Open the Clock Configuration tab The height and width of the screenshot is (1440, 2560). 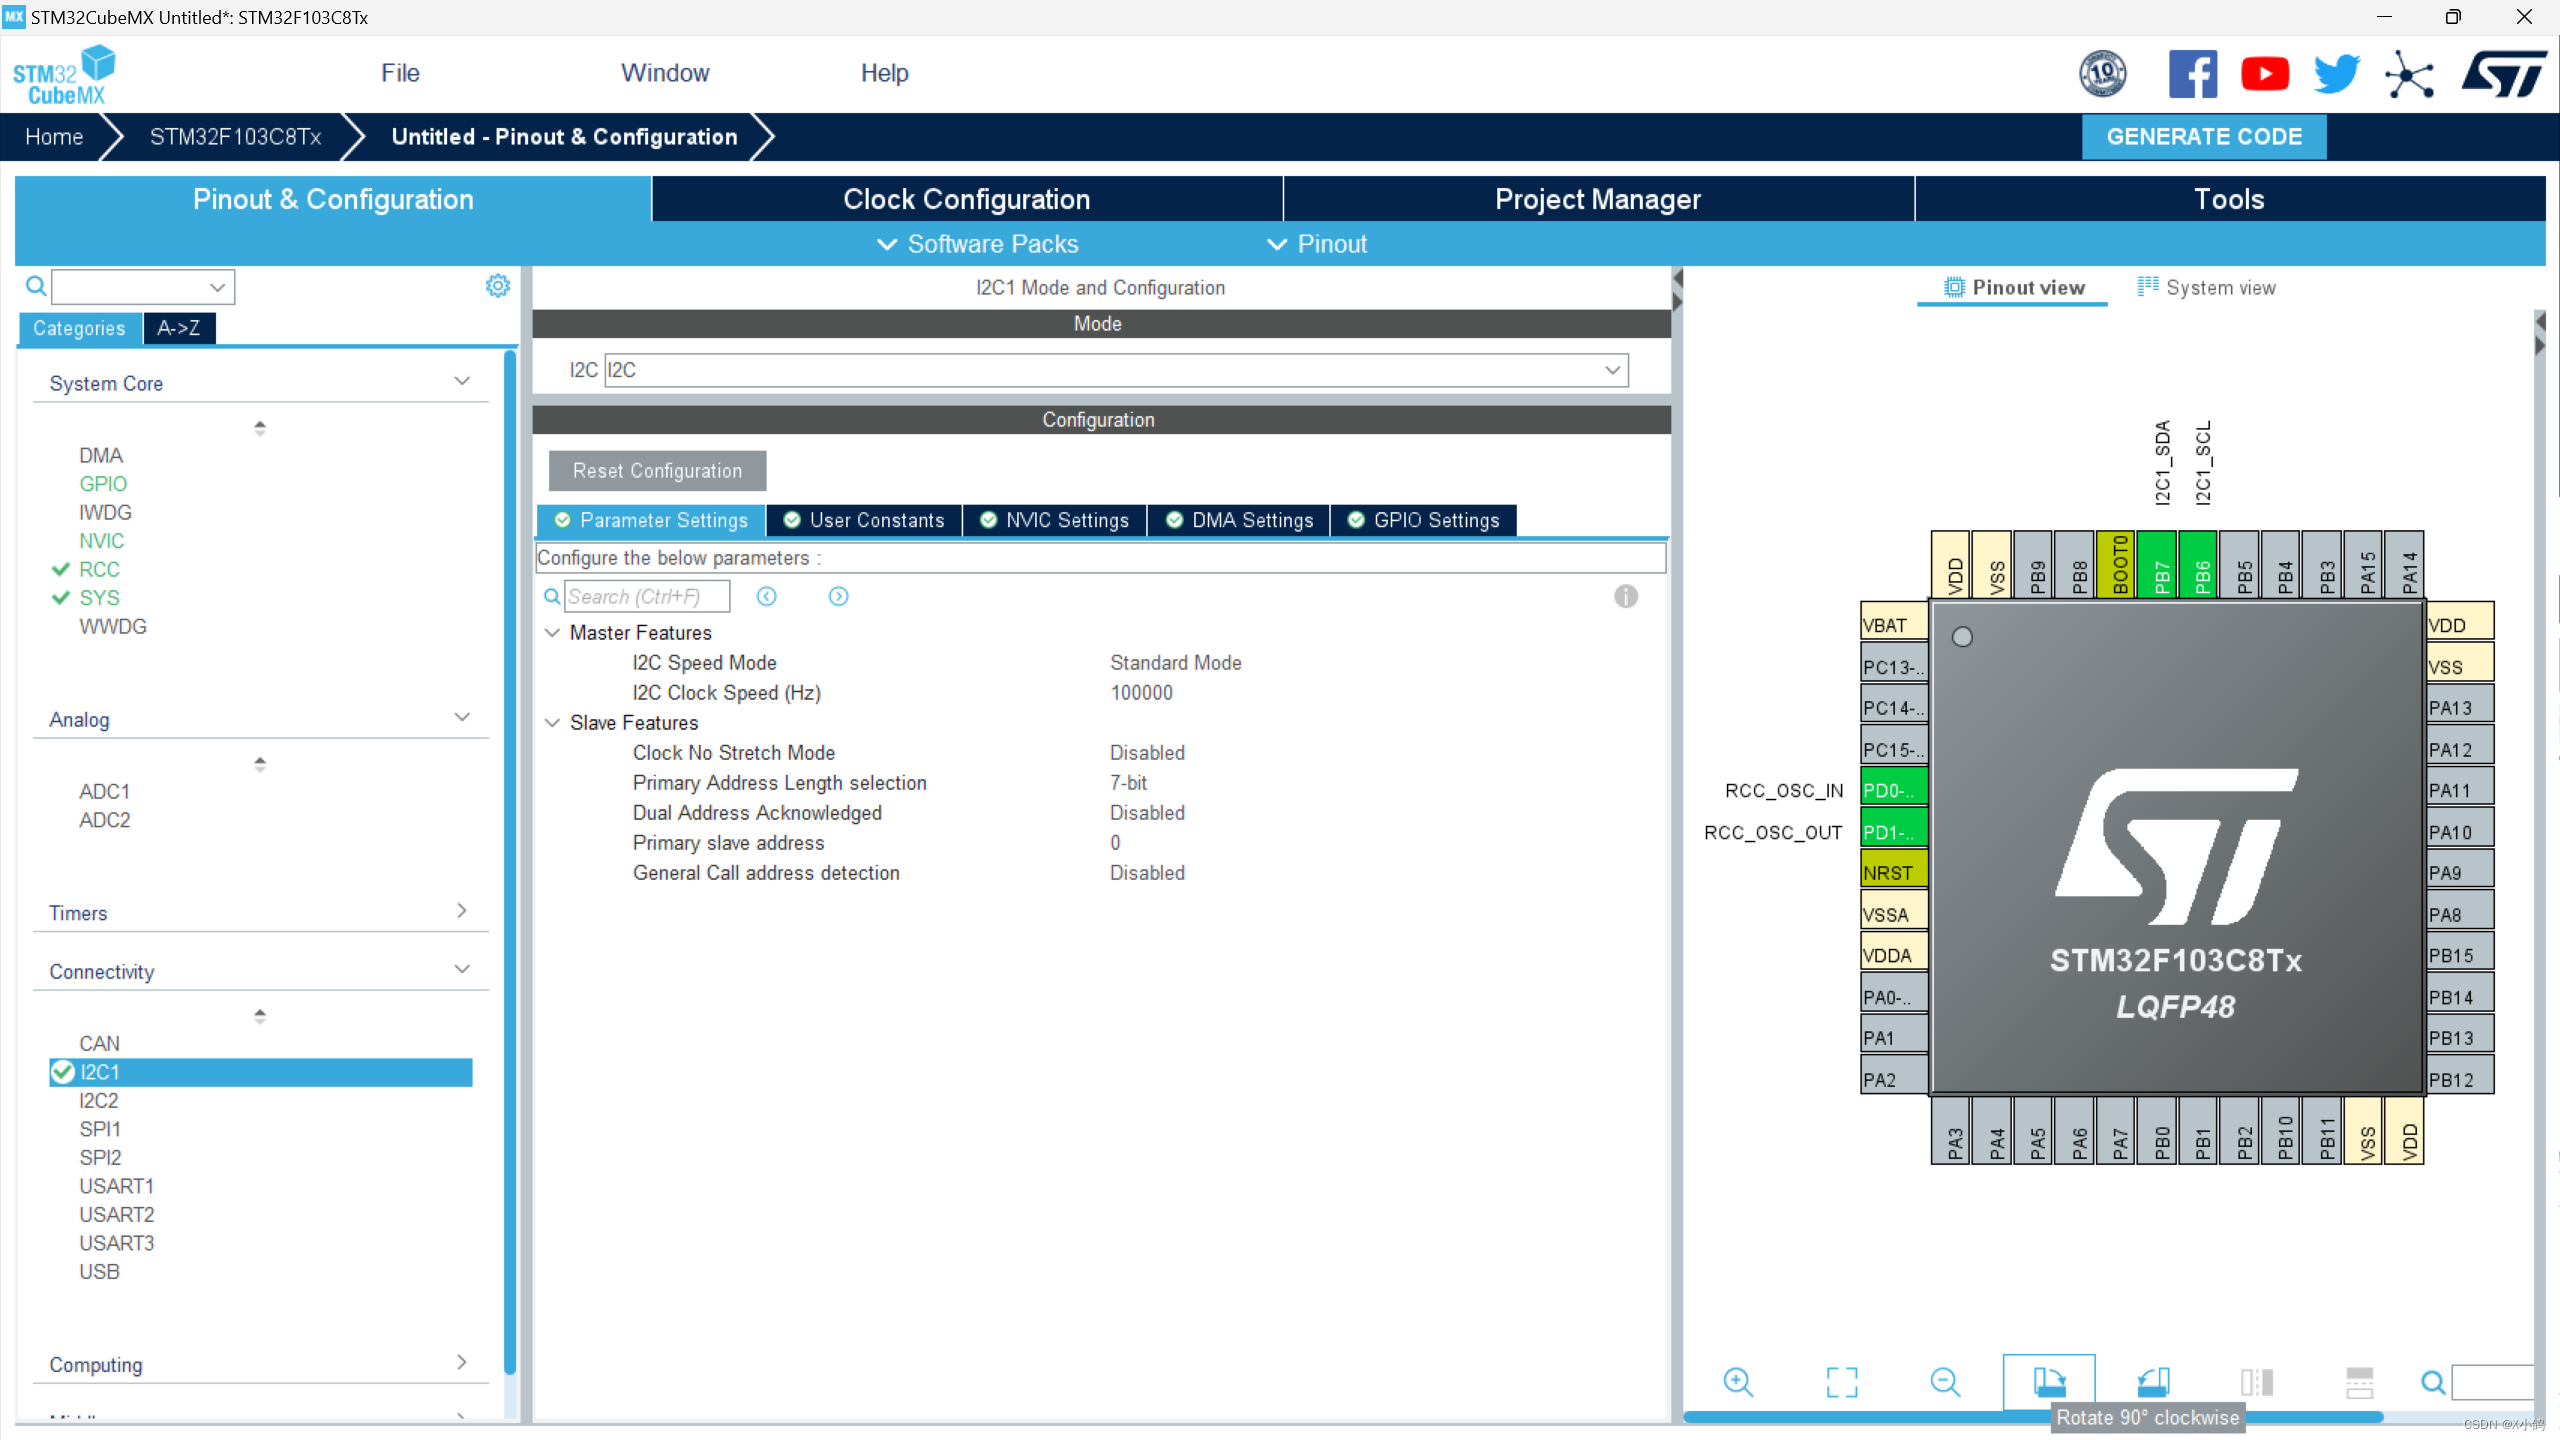966,199
